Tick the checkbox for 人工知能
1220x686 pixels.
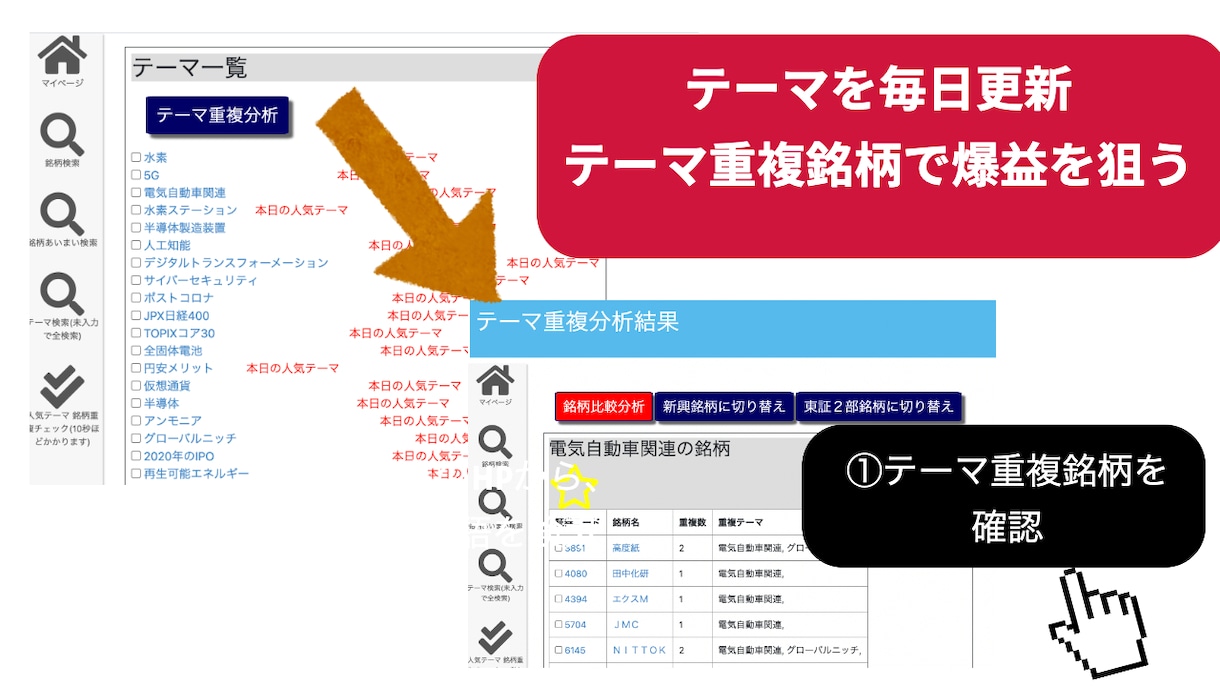click(x=136, y=245)
